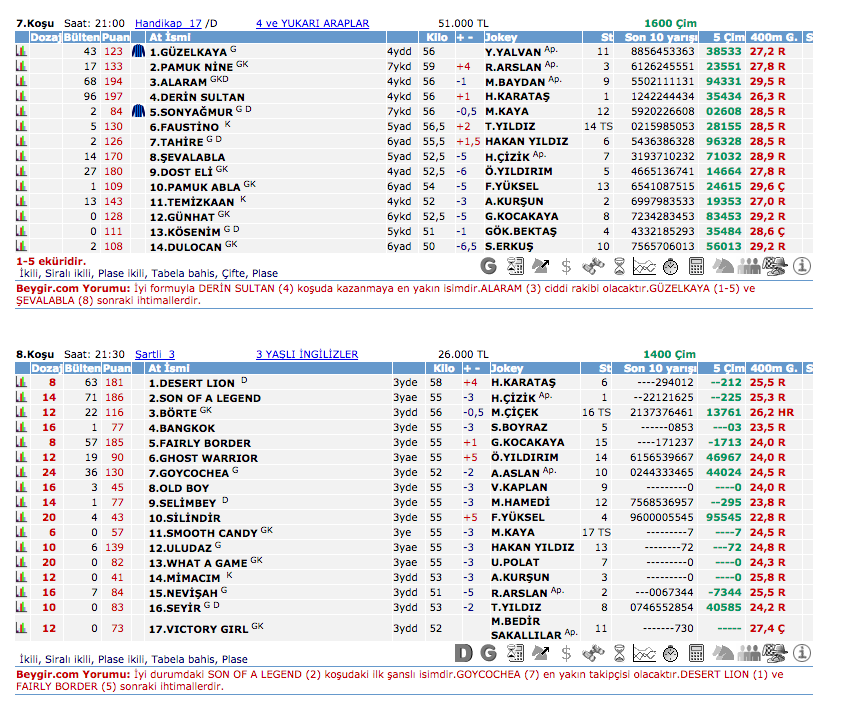This screenshot has height=712, width=843.
Task: Click the binoculars icon in race 7 toolbar
Action: (593, 266)
